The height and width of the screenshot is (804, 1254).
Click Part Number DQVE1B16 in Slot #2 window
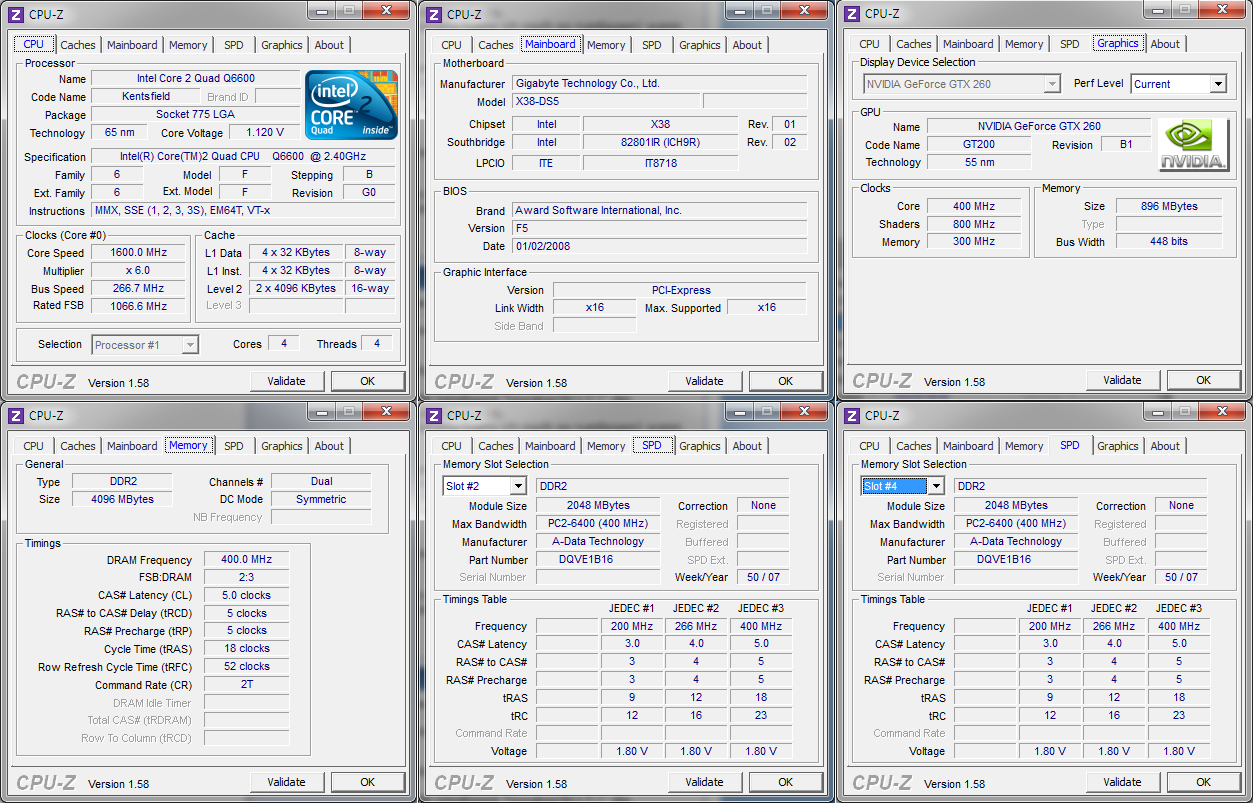pyautogui.click(x=598, y=560)
